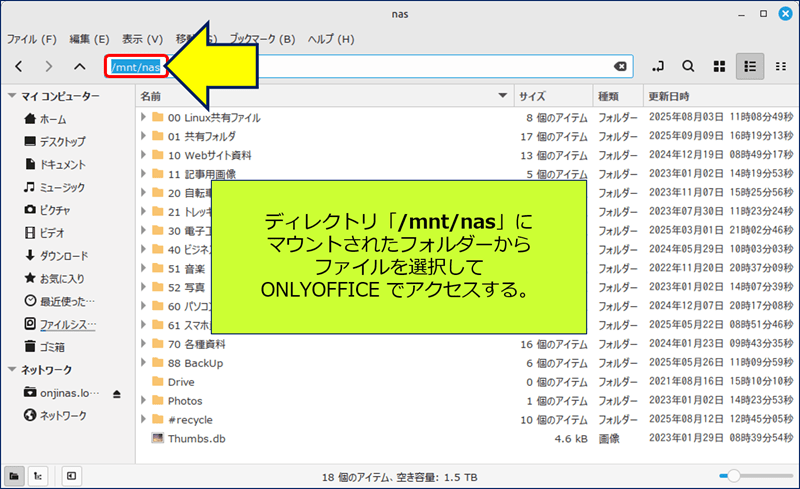The width and height of the screenshot is (800, 489).
Task: Sort by the 更新日時 column header
Action: pos(668,96)
